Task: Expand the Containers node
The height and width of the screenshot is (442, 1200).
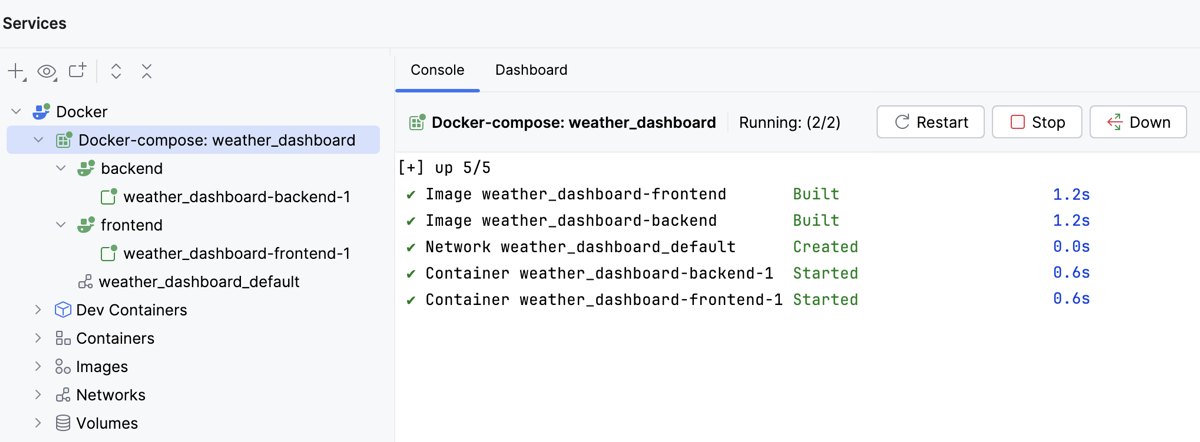Action: 39,338
